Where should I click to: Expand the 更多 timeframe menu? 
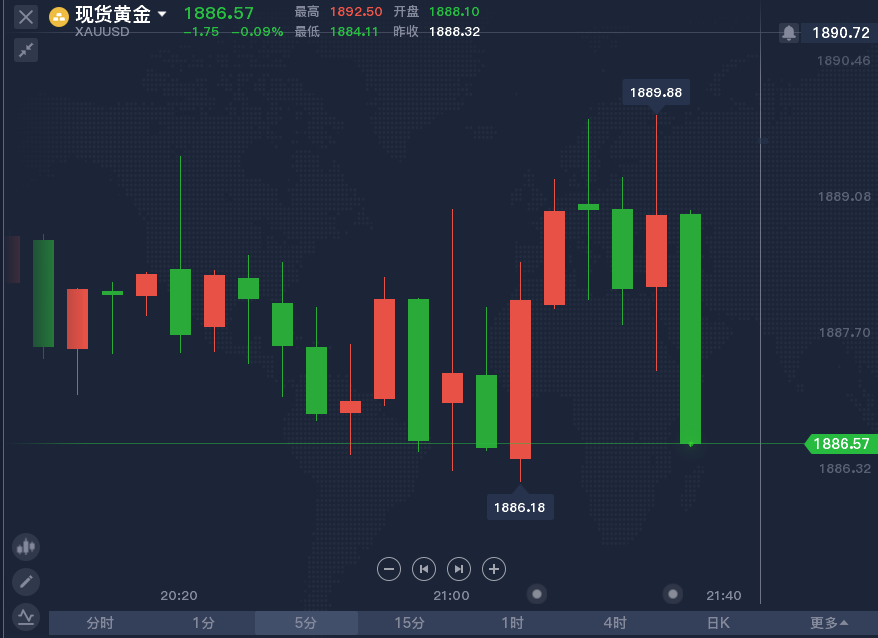(x=829, y=623)
